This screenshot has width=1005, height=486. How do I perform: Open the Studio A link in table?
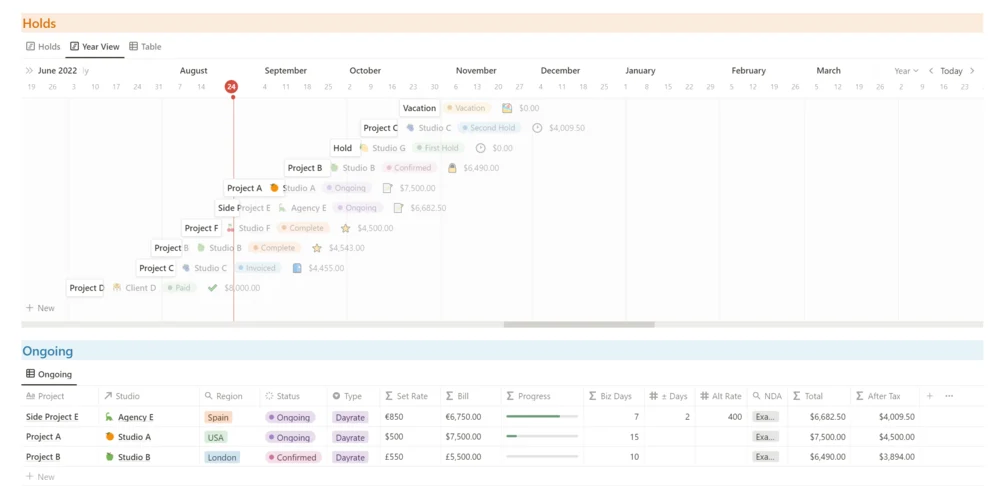[x=128, y=437]
